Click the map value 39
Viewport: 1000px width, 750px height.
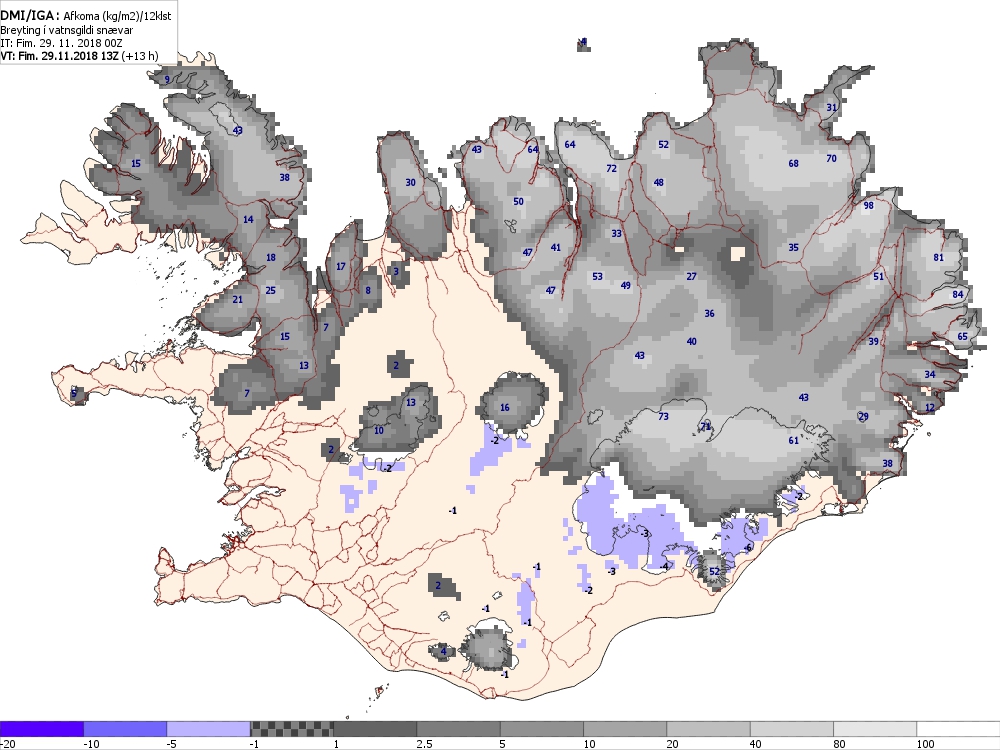pos(874,341)
